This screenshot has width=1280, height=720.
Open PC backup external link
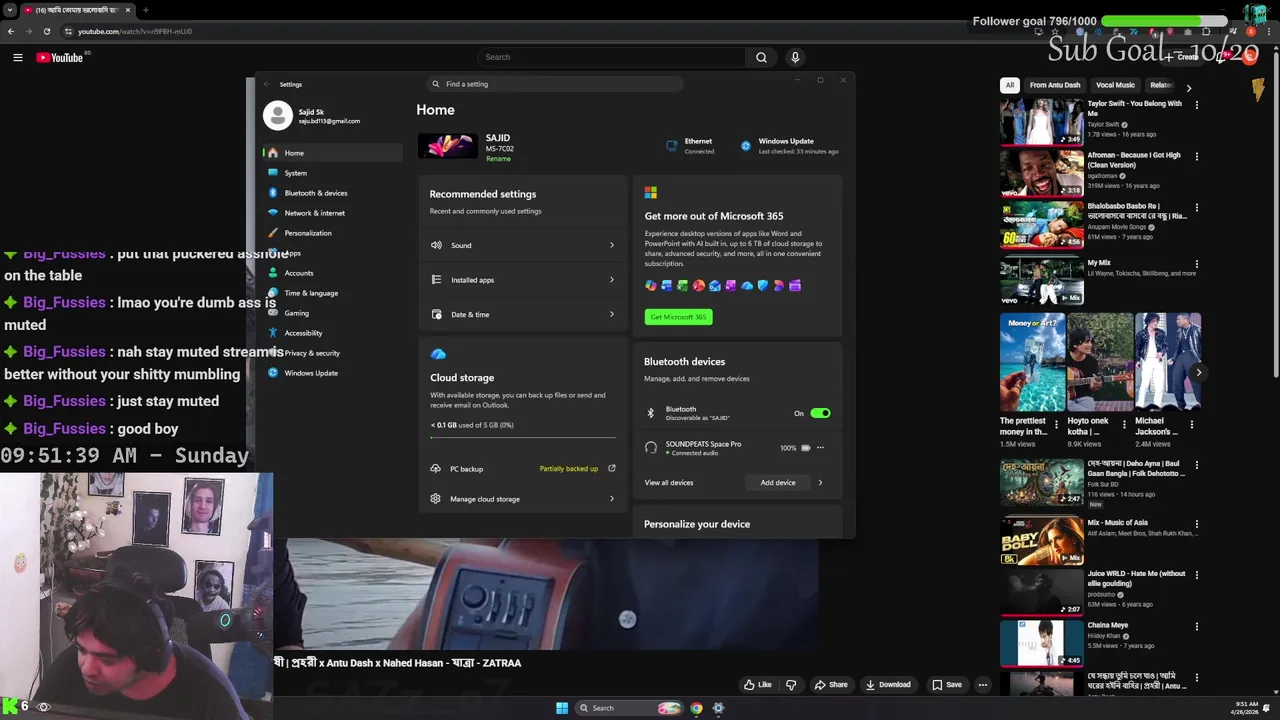click(x=612, y=468)
